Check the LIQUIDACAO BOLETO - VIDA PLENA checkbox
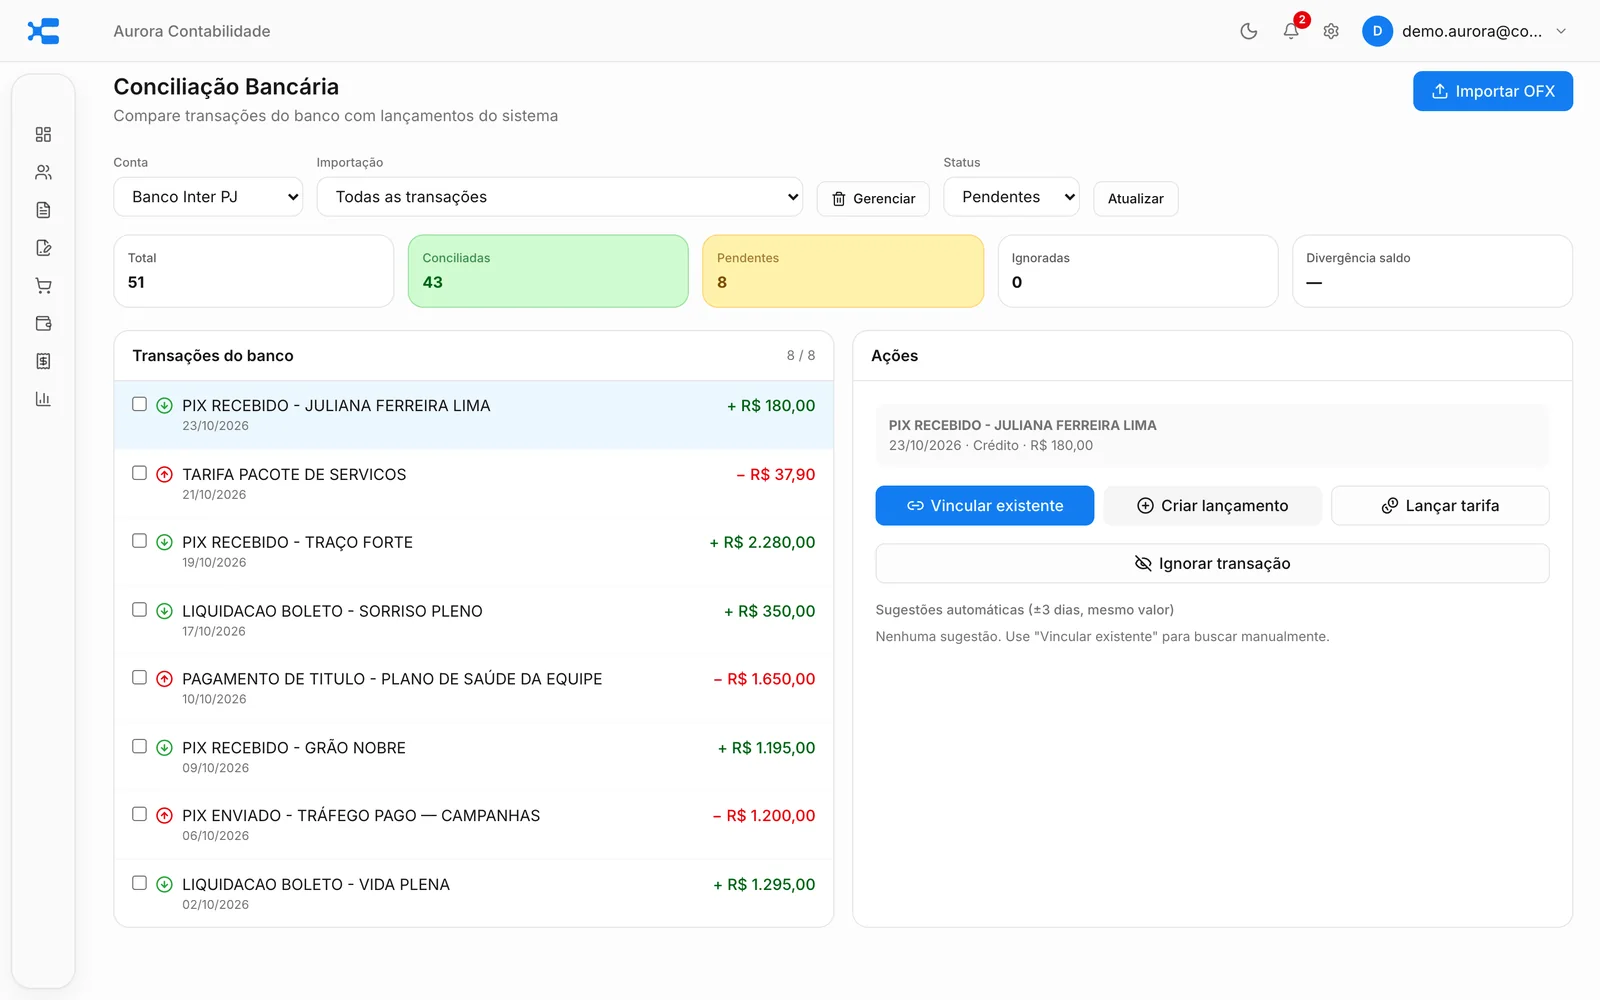This screenshot has width=1600, height=1000. [x=139, y=883]
